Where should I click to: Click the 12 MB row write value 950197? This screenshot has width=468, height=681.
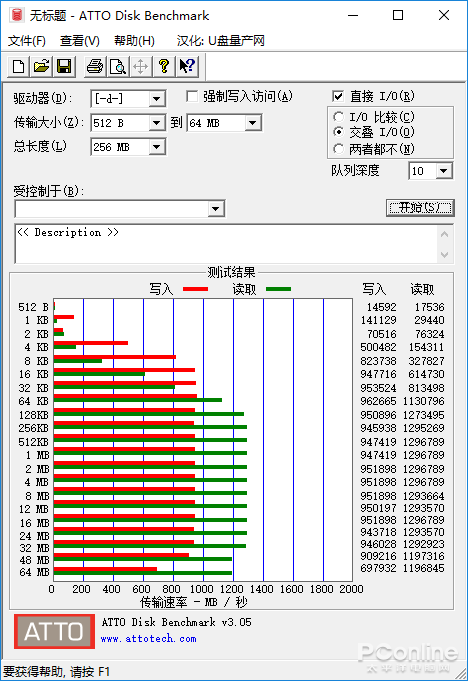click(378, 508)
